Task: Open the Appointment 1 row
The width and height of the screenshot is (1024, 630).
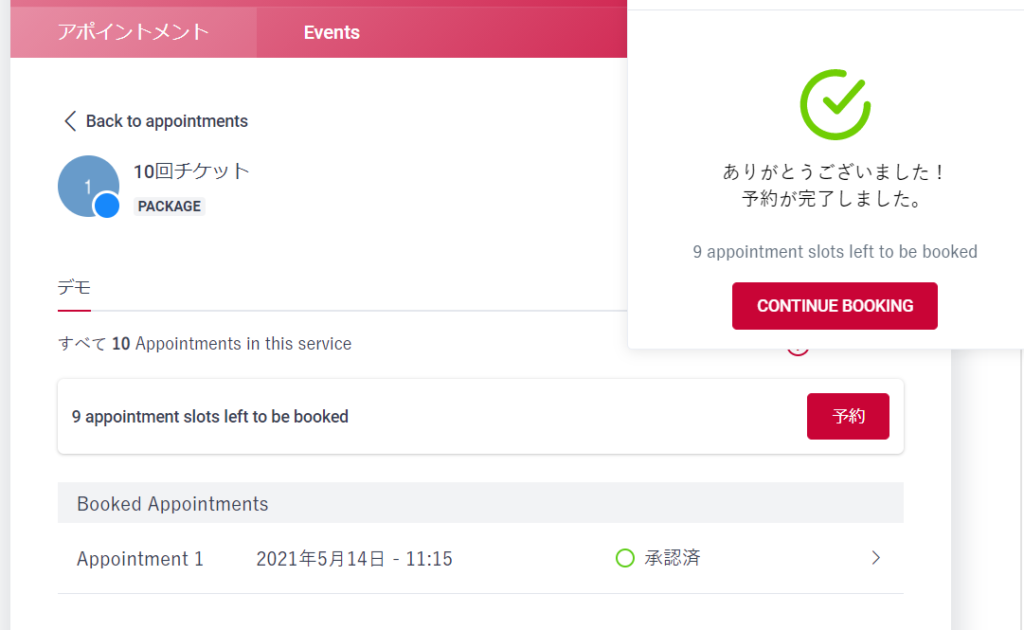Action: 481,558
